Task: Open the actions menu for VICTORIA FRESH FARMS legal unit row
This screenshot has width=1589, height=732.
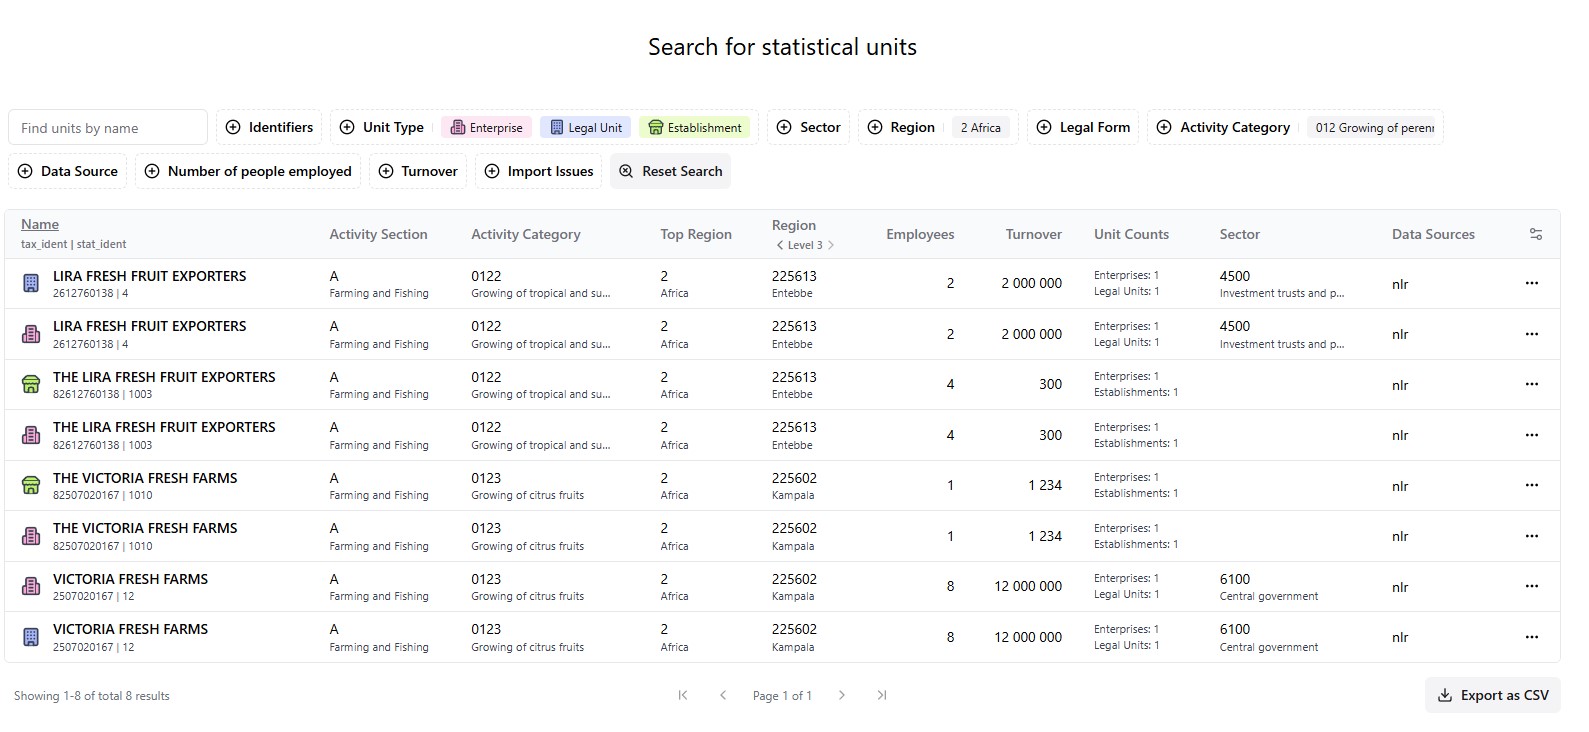Action: tap(1531, 637)
